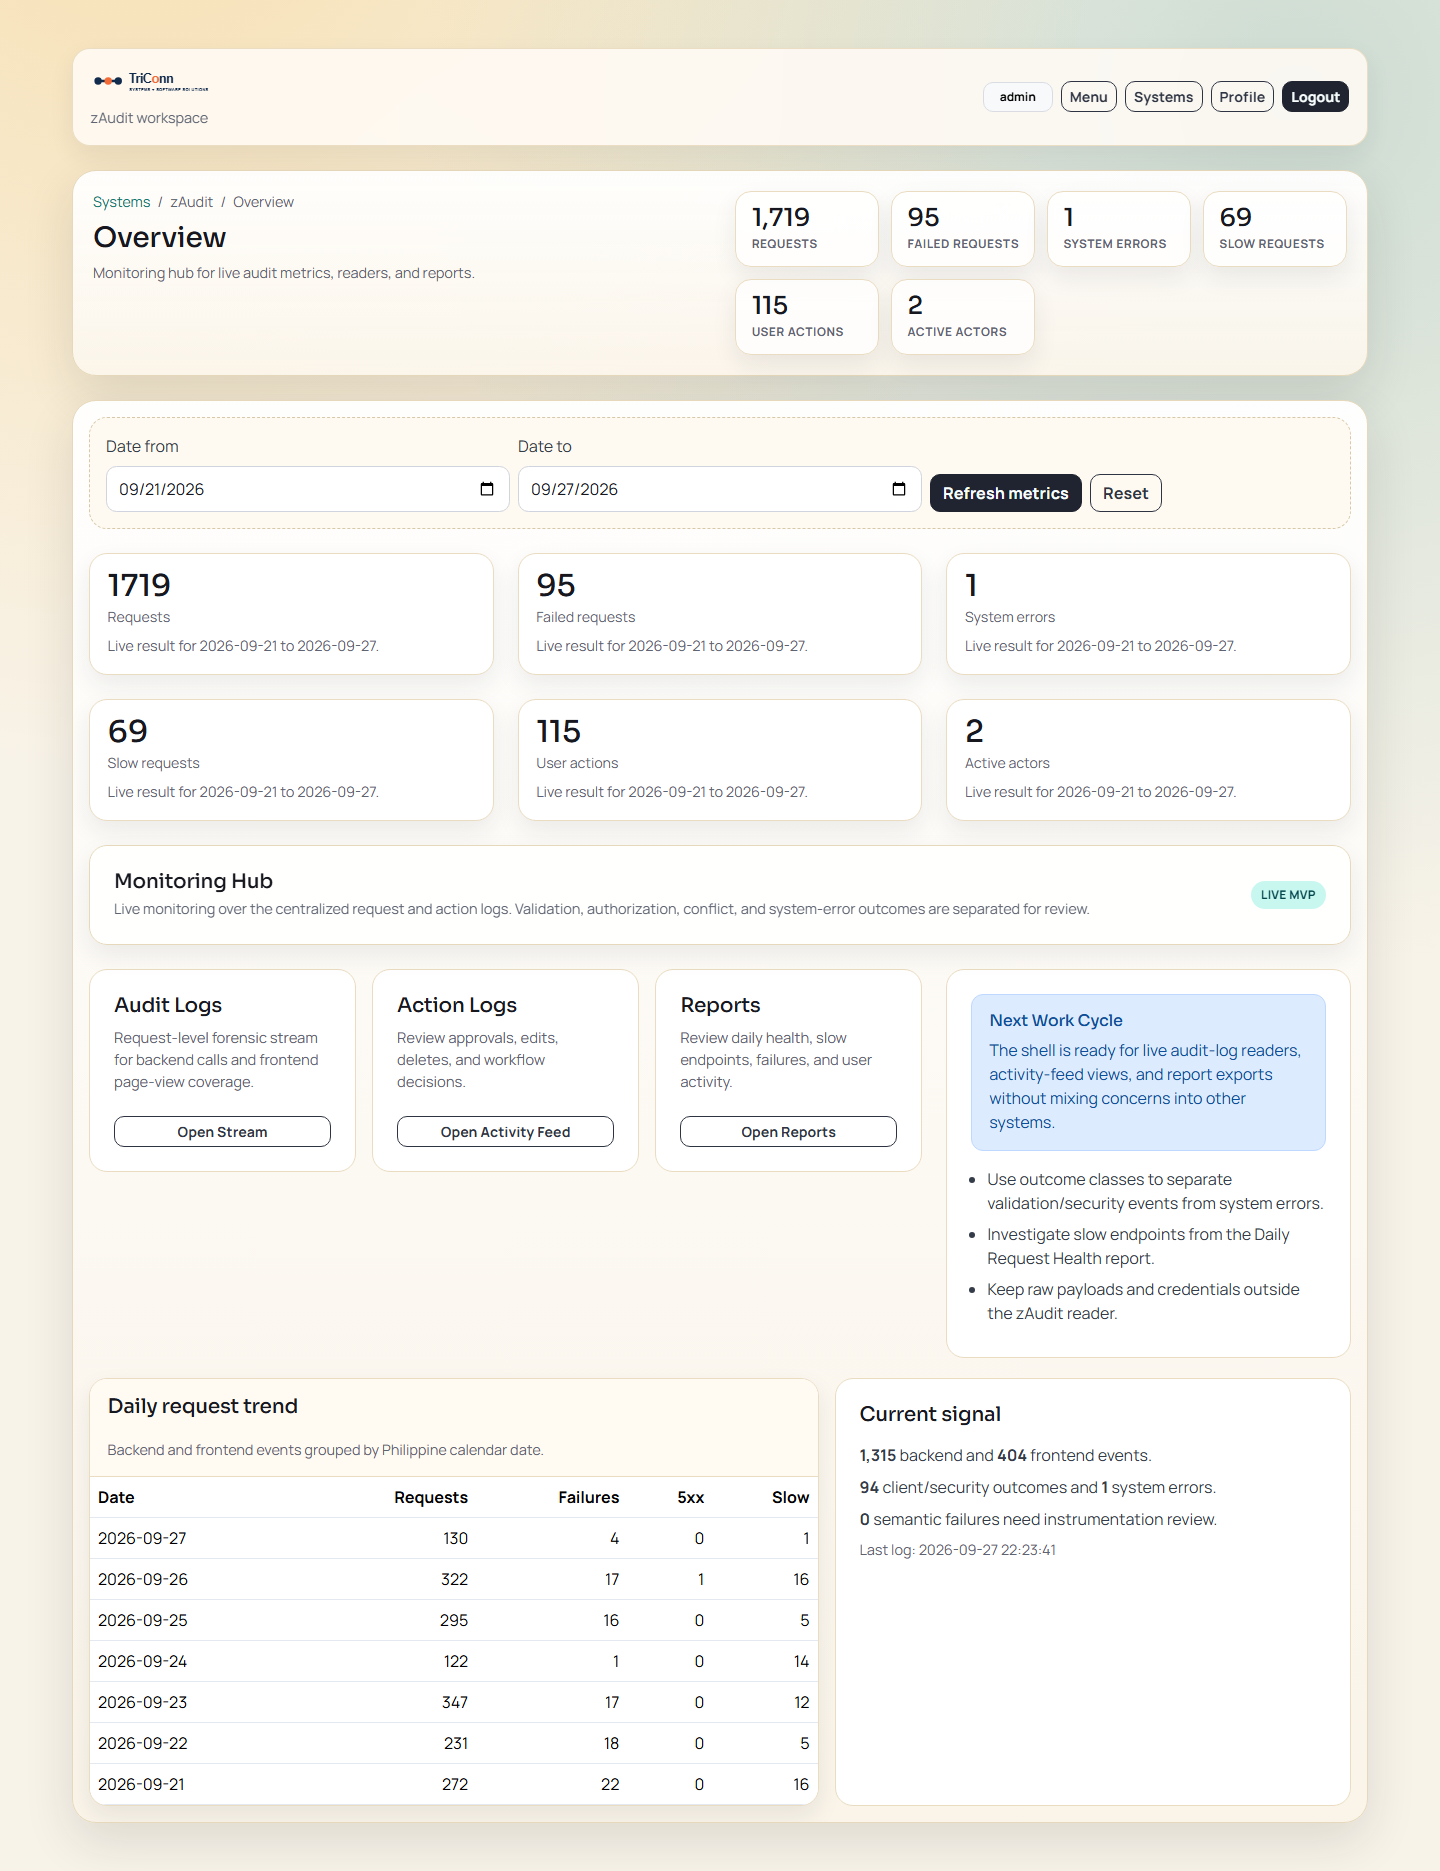Select the 2 Active Actors summary tile
1440x1871 pixels.
point(963,317)
